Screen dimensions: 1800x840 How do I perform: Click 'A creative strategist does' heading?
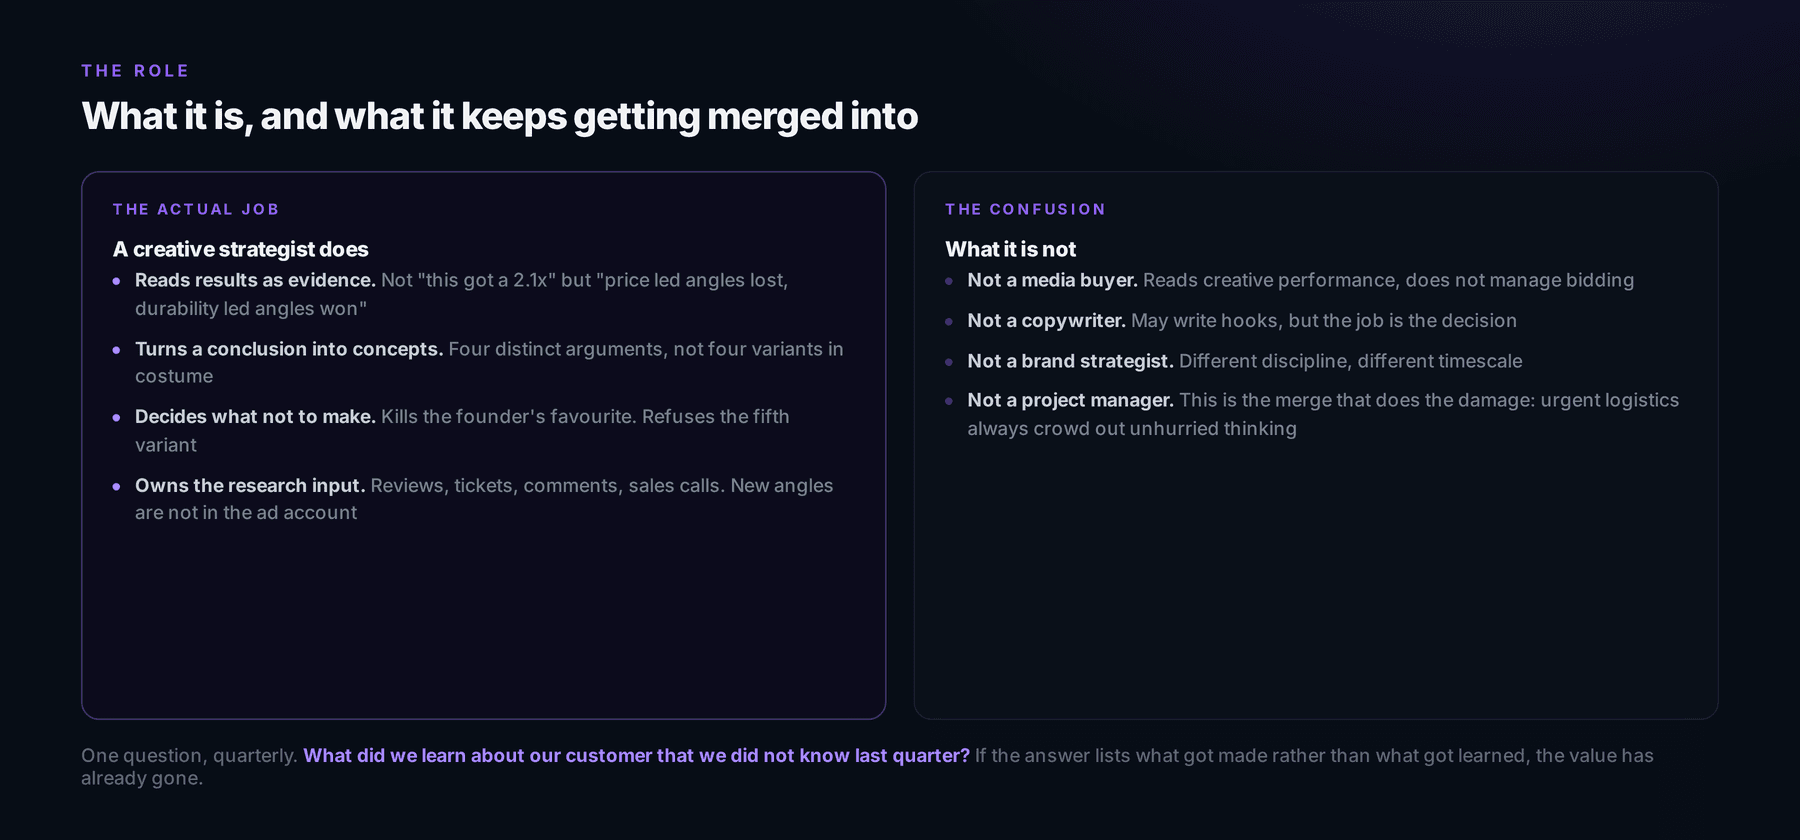pyautogui.click(x=241, y=249)
